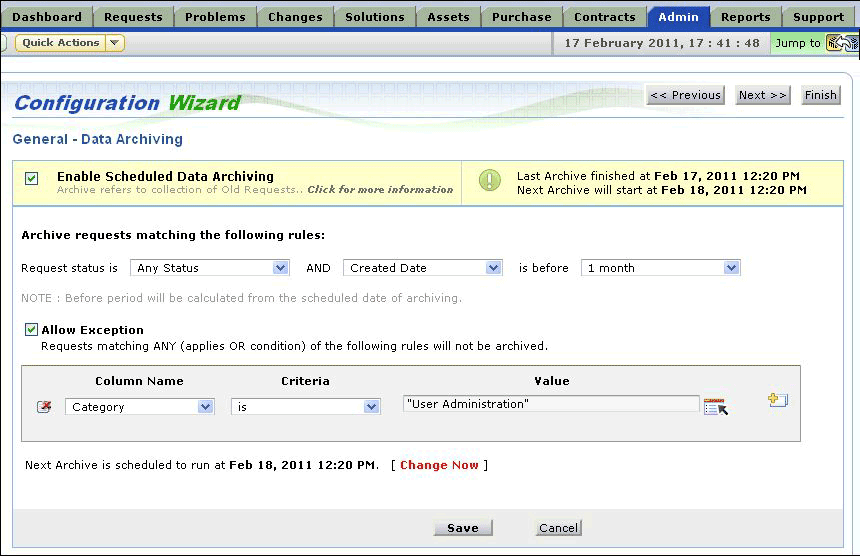Click the << Previous wizard button
The image size is (860, 556).
[x=685, y=95]
